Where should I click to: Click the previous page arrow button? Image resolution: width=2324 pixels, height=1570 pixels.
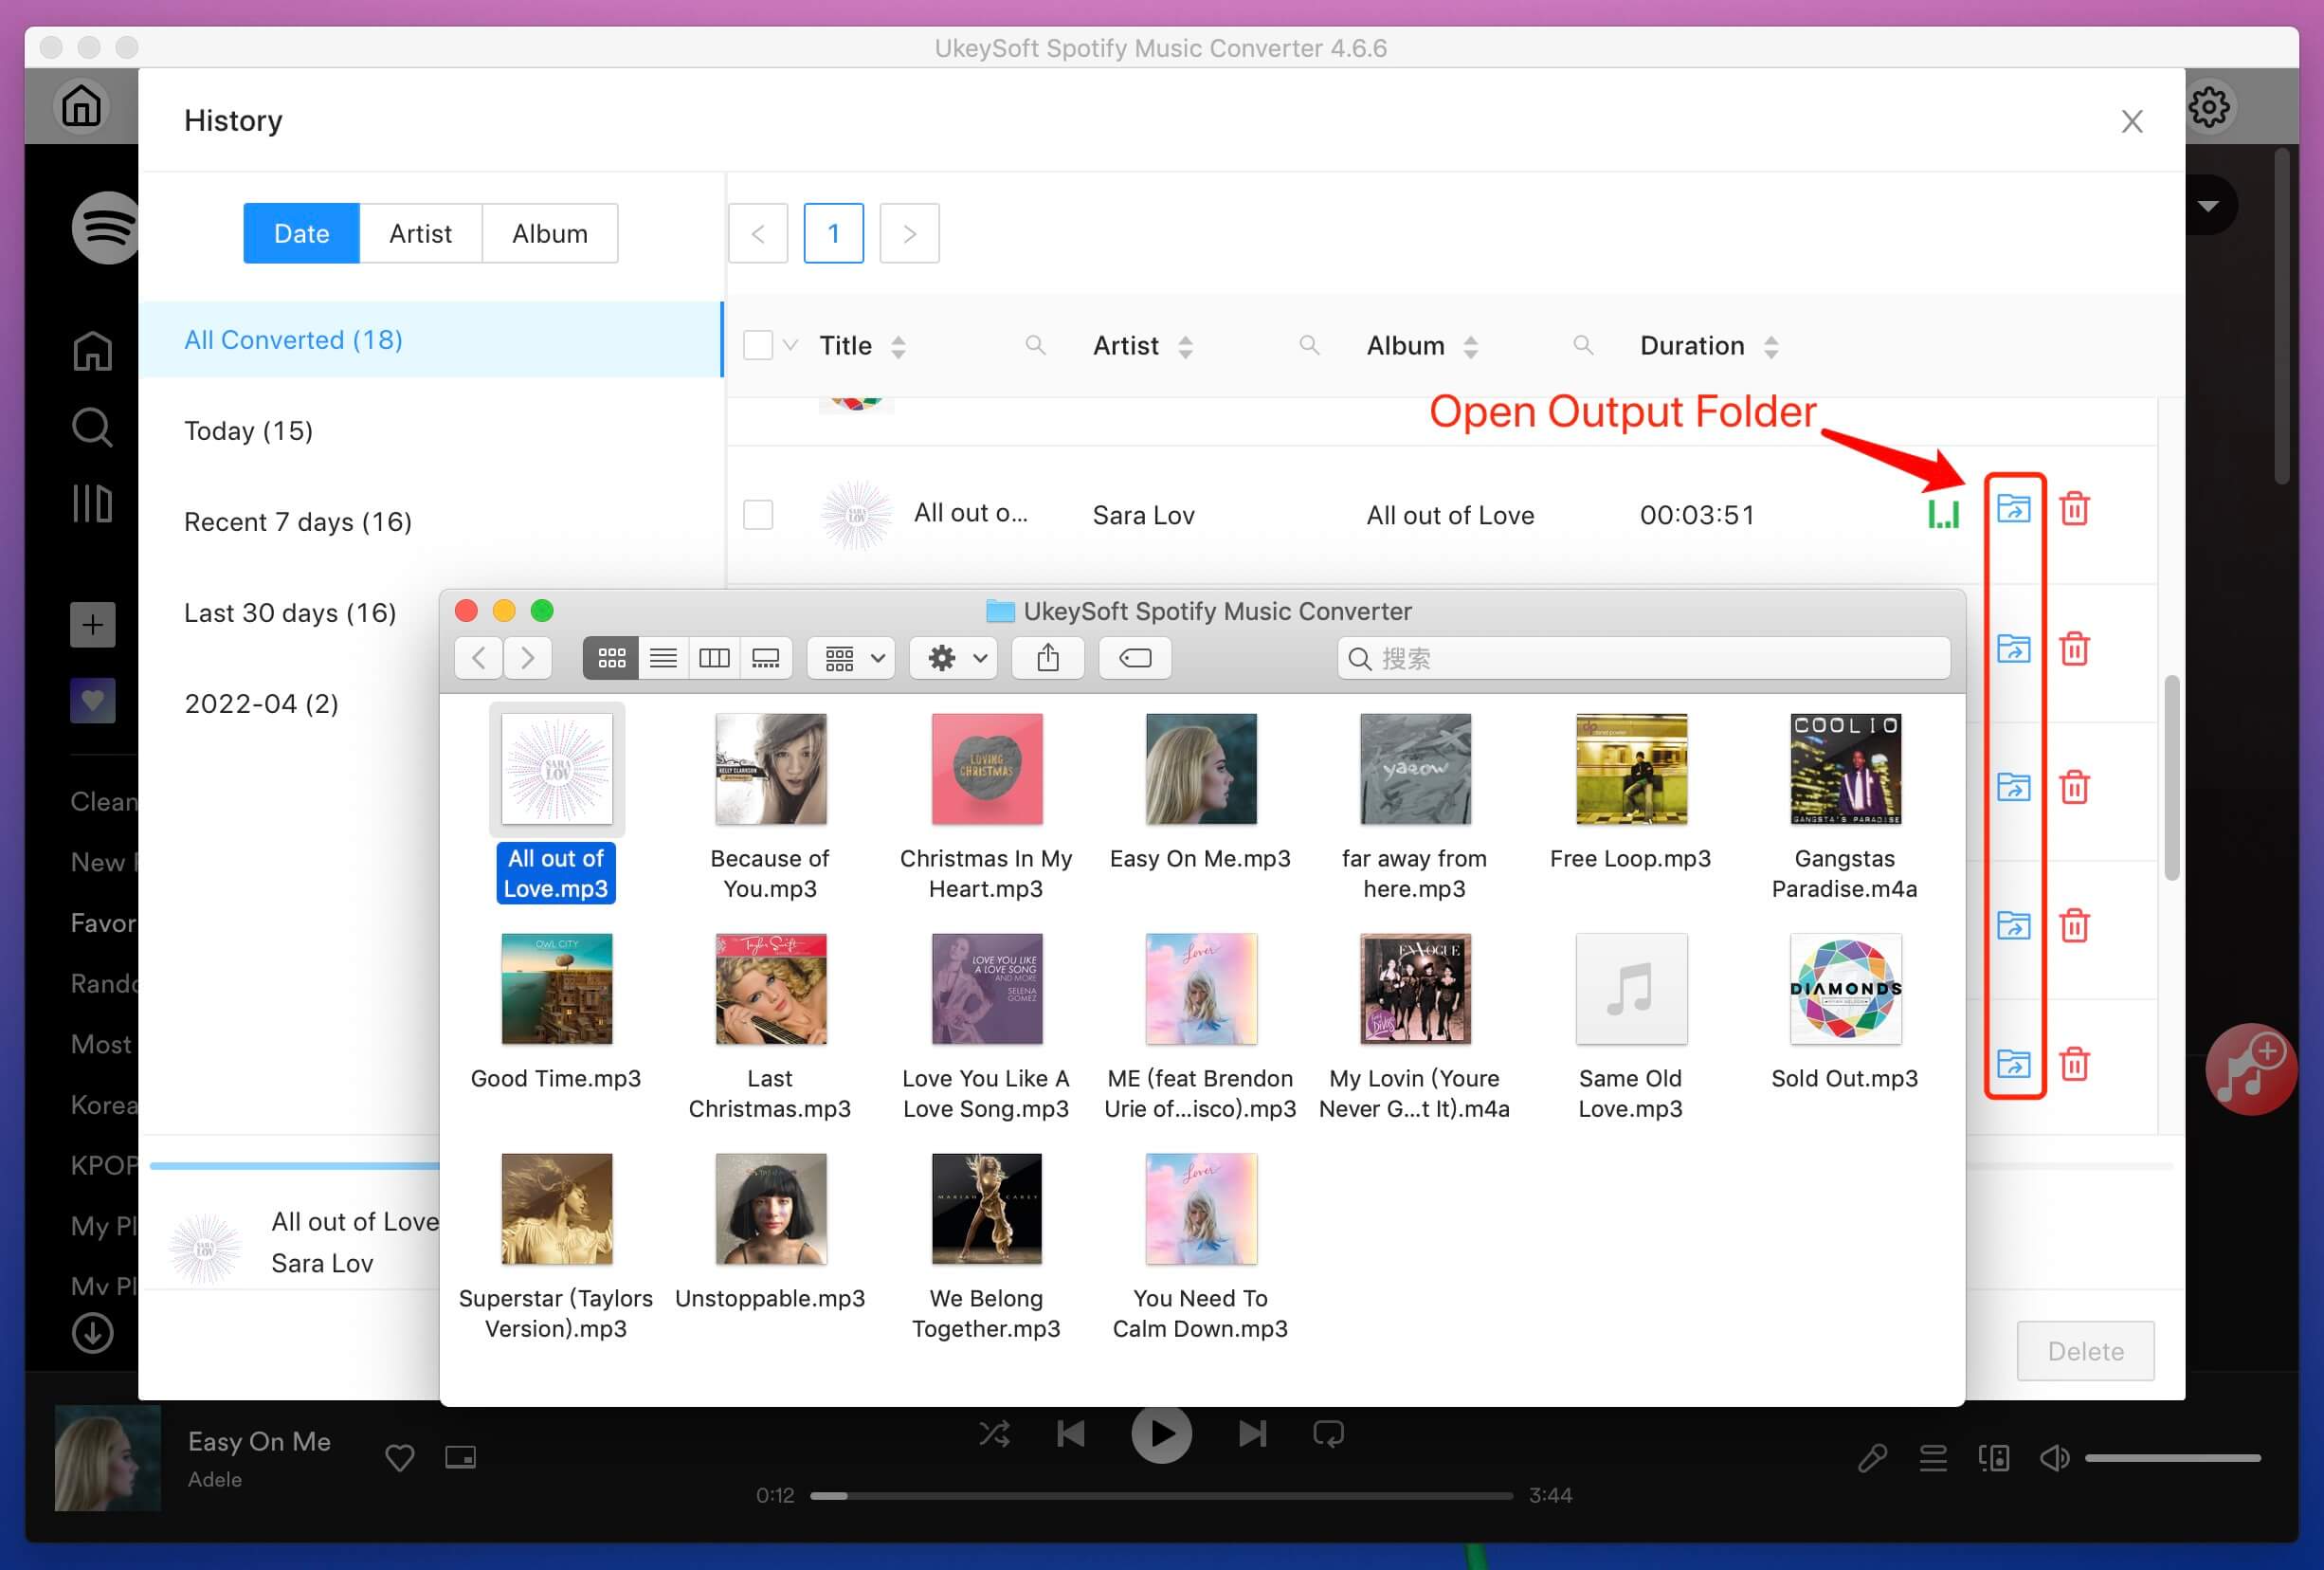tap(756, 231)
